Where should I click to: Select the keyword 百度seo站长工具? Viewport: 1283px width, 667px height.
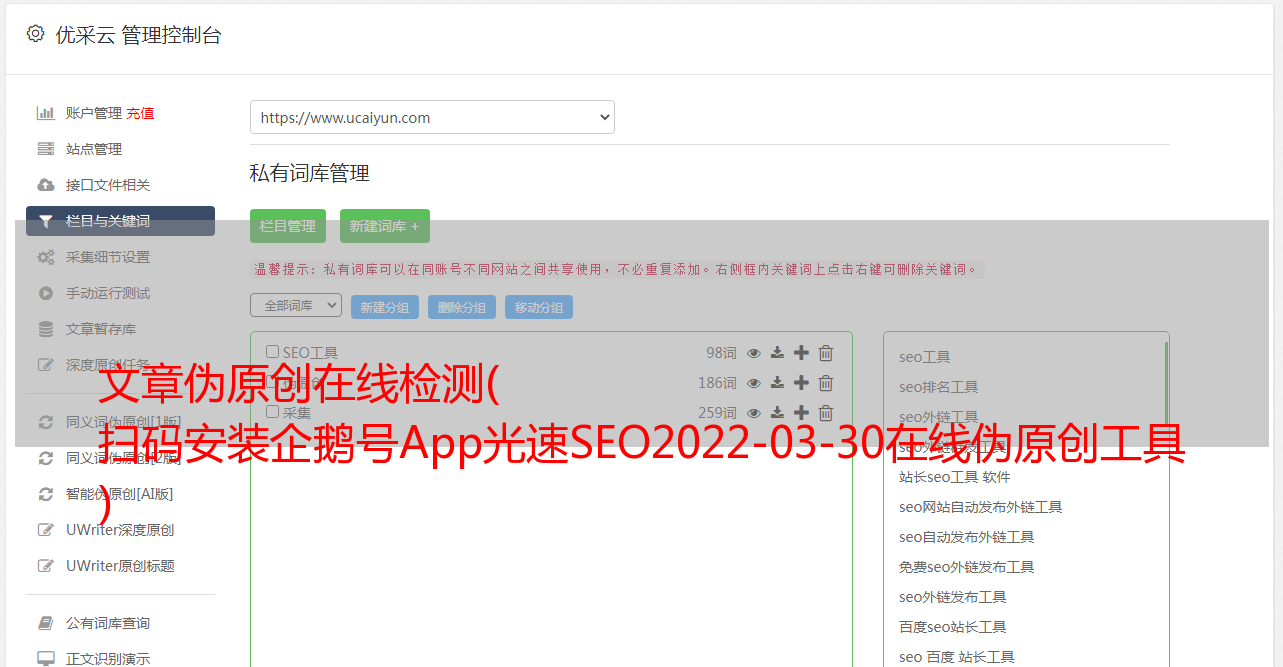[952, 627]
